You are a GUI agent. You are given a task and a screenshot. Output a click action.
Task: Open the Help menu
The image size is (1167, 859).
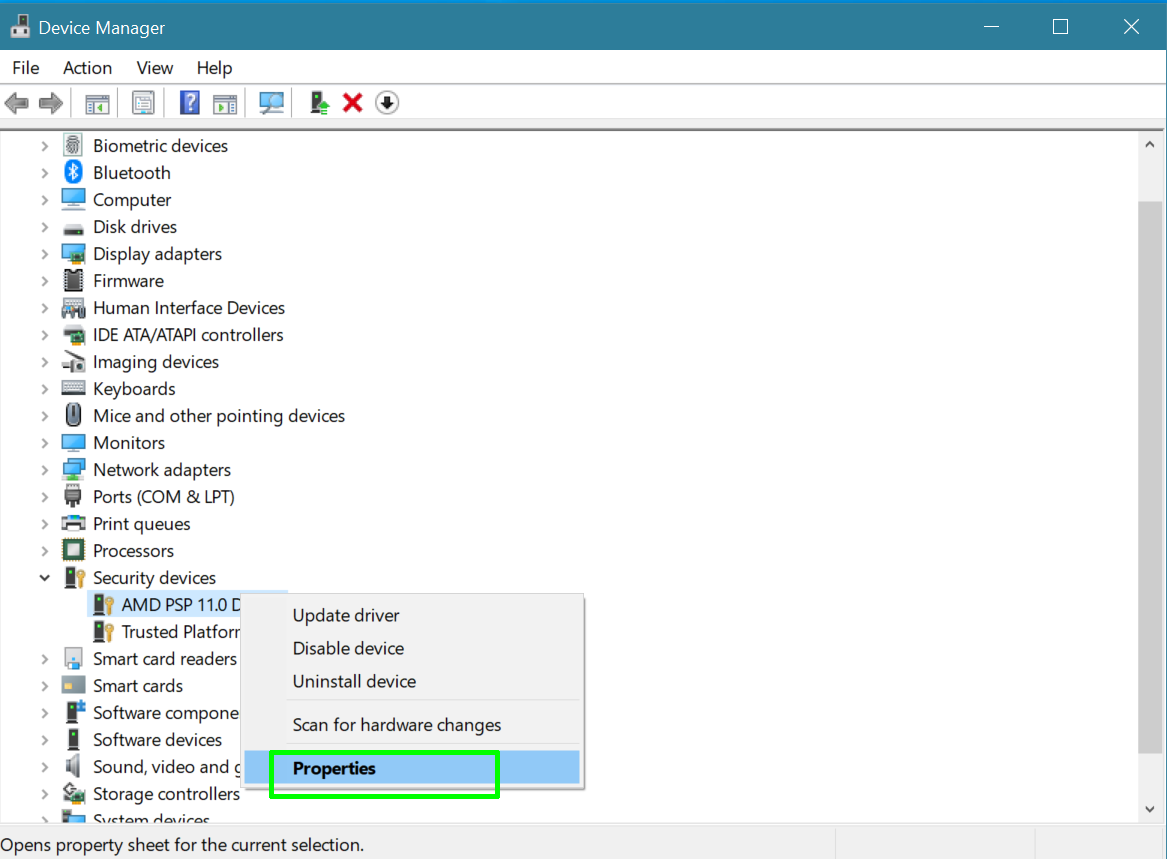click(x=214, y=68)
